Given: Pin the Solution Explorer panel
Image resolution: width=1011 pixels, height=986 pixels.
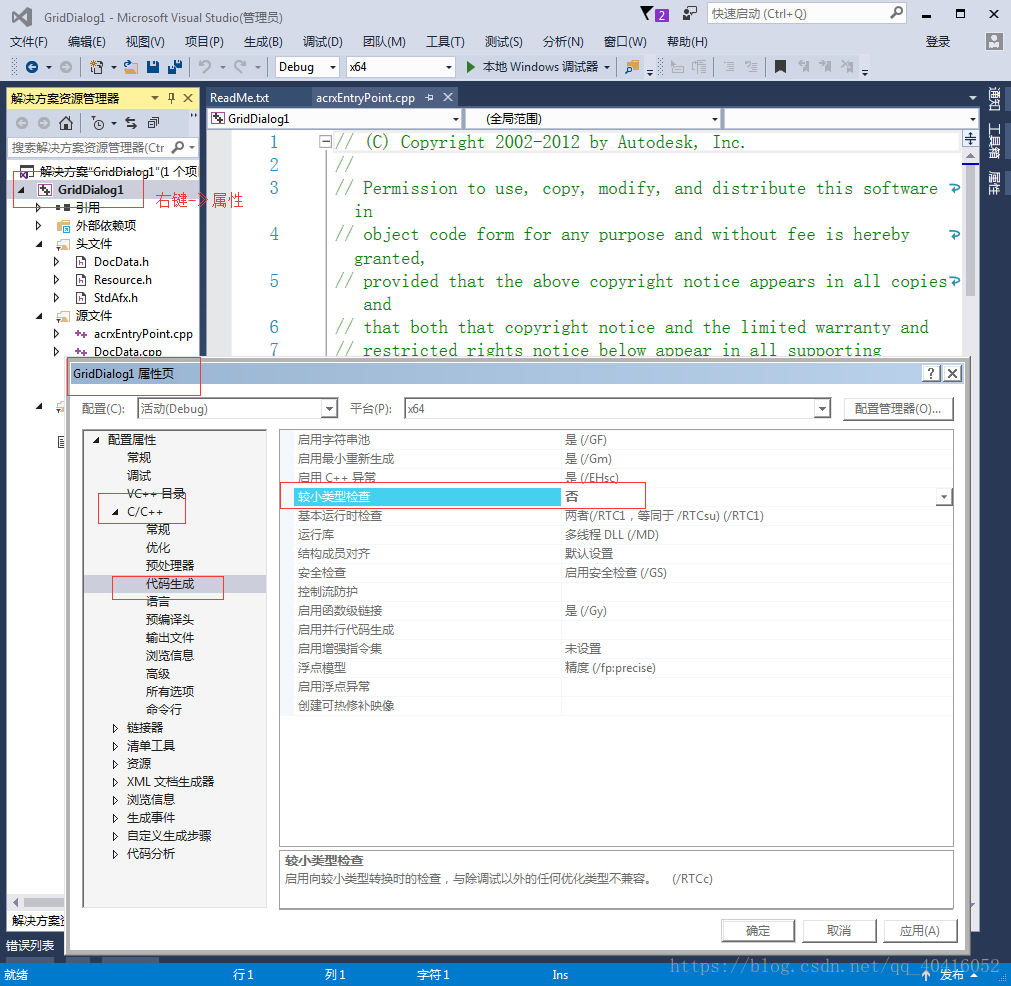Looking at the screenshot, I should point(172,98).
